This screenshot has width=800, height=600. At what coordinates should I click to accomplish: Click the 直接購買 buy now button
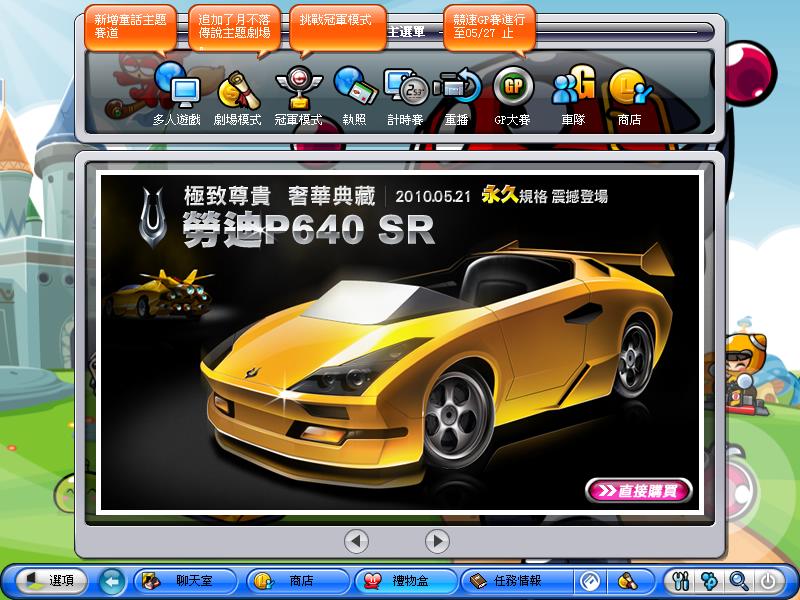638,491
